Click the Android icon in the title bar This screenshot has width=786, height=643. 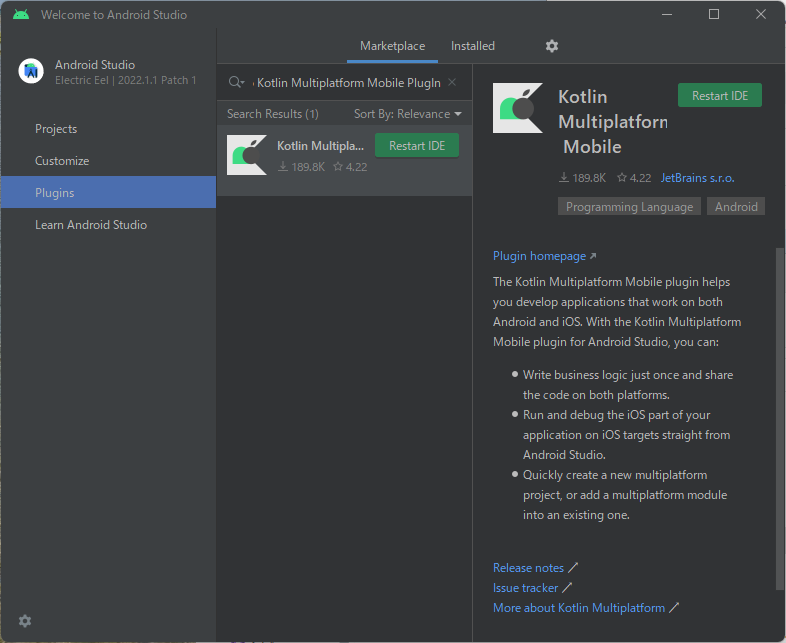click(x=21, y=15)
